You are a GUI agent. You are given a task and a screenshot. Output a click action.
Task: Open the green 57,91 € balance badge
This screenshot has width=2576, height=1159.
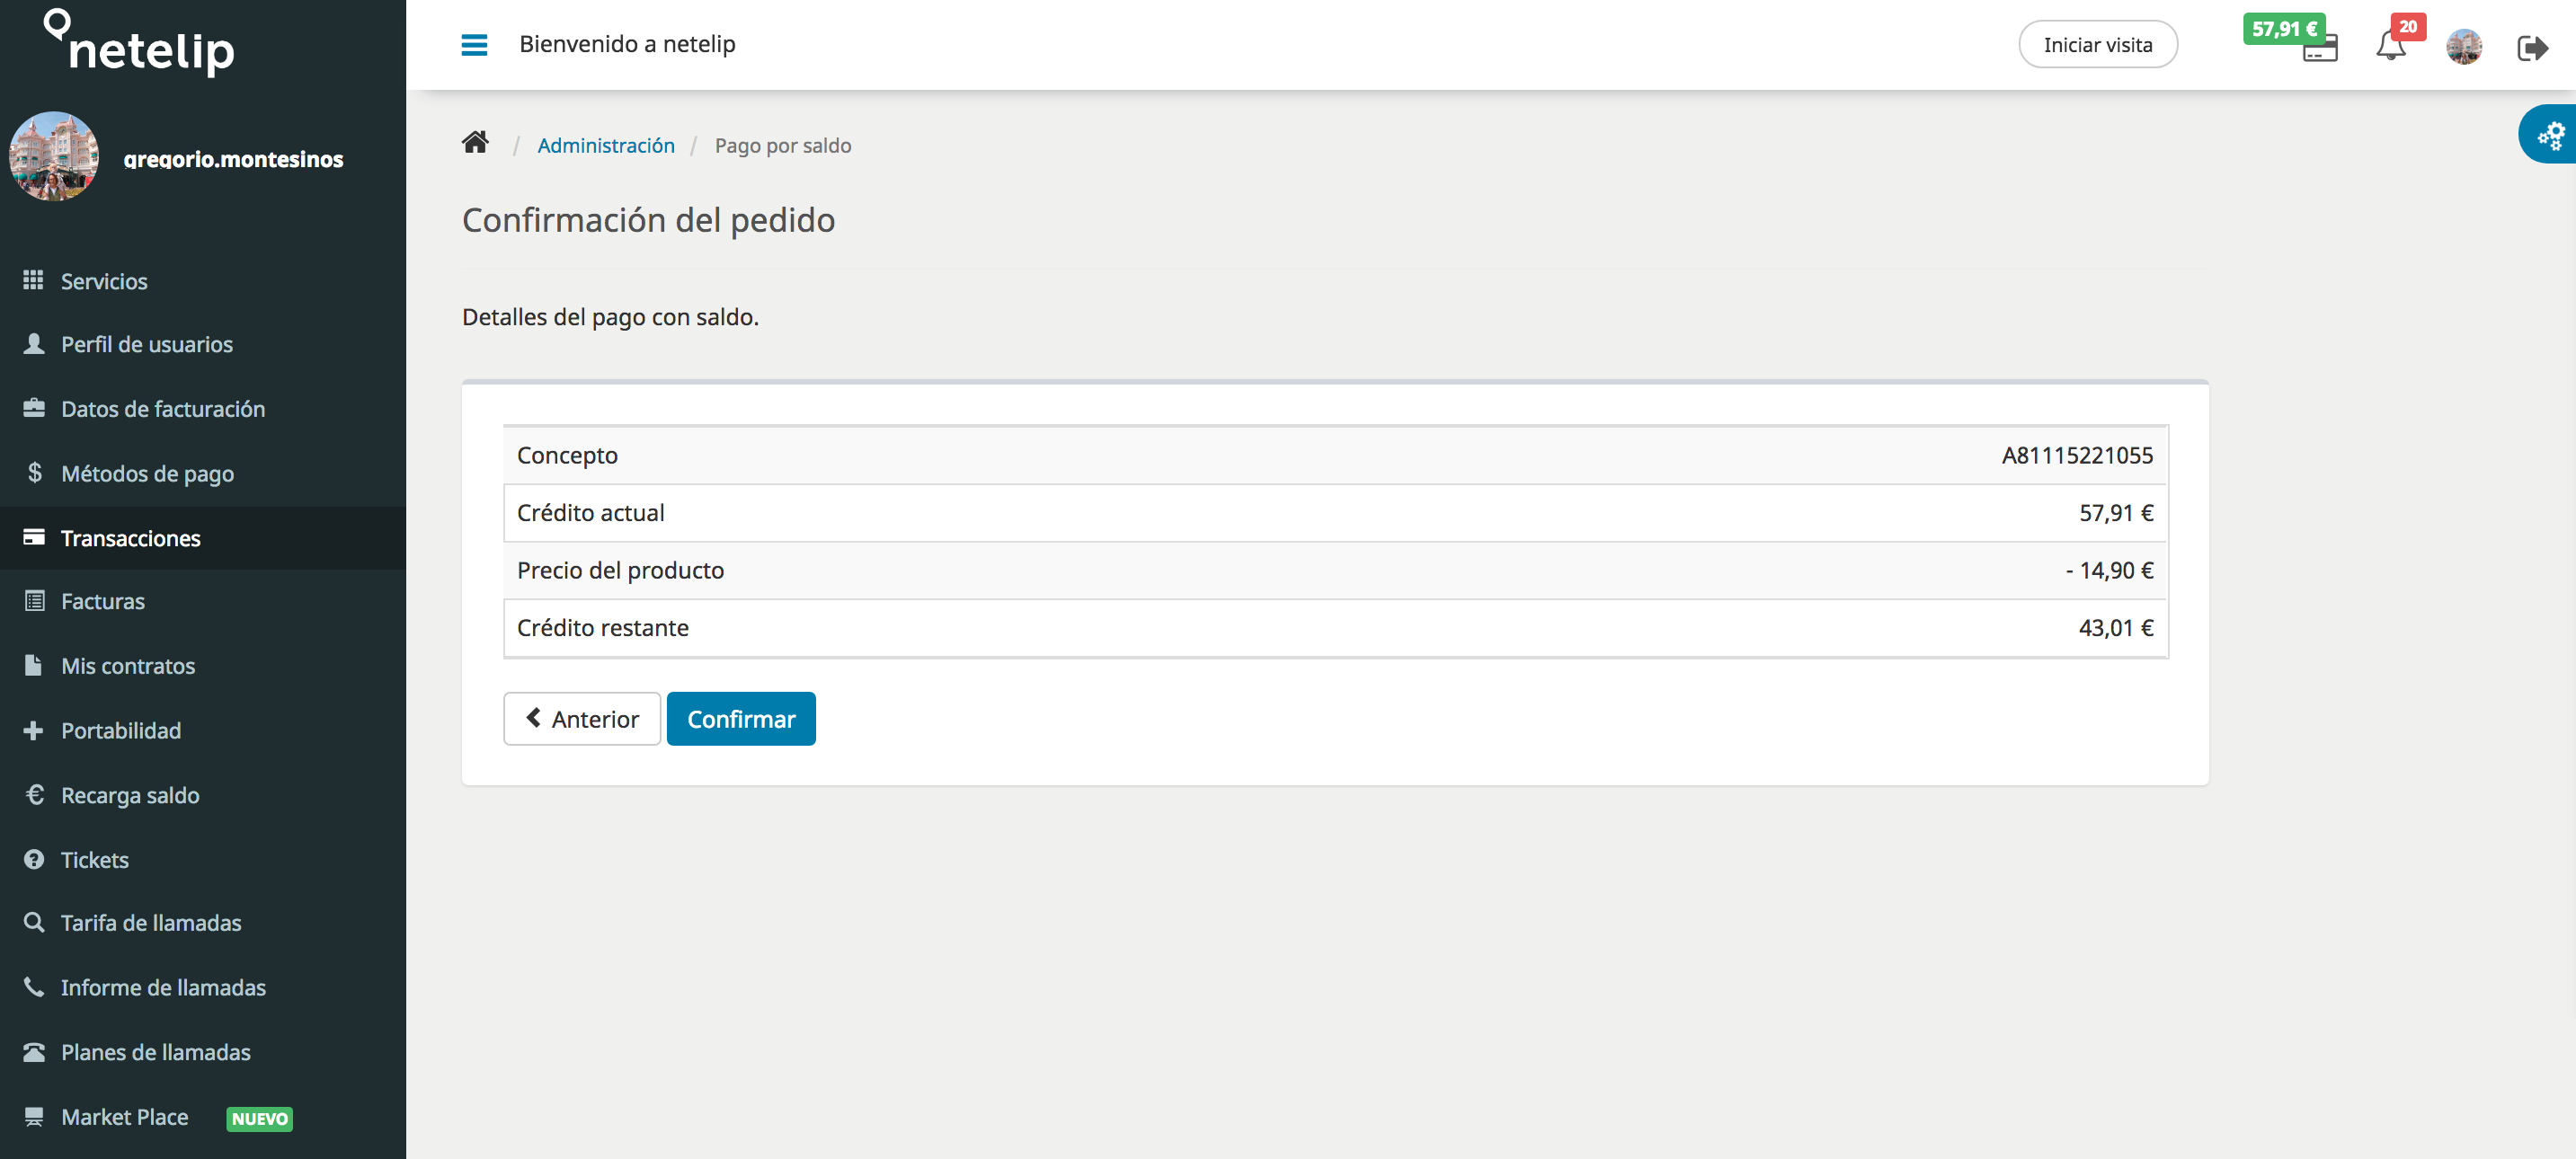pyautogui.click(x=2283, y=29)
